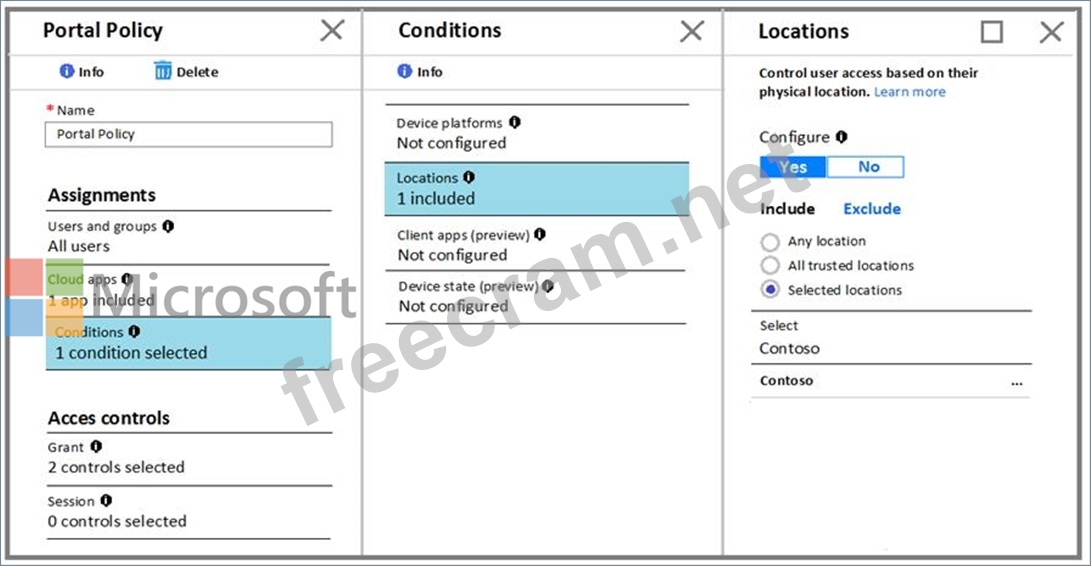Click info icon next to Configure
The height and width of the screenshot is (566, 1091).
pos(842,136)
